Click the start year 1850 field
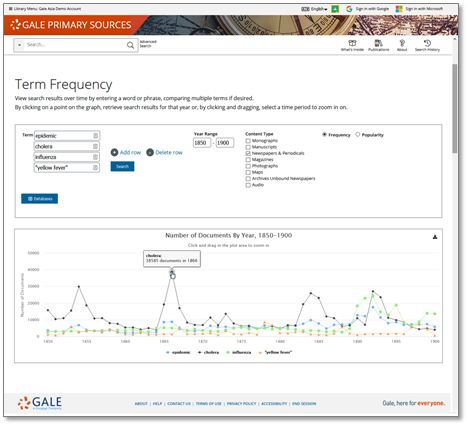This screenshot has width=468, height=426. tap(202, 143)
